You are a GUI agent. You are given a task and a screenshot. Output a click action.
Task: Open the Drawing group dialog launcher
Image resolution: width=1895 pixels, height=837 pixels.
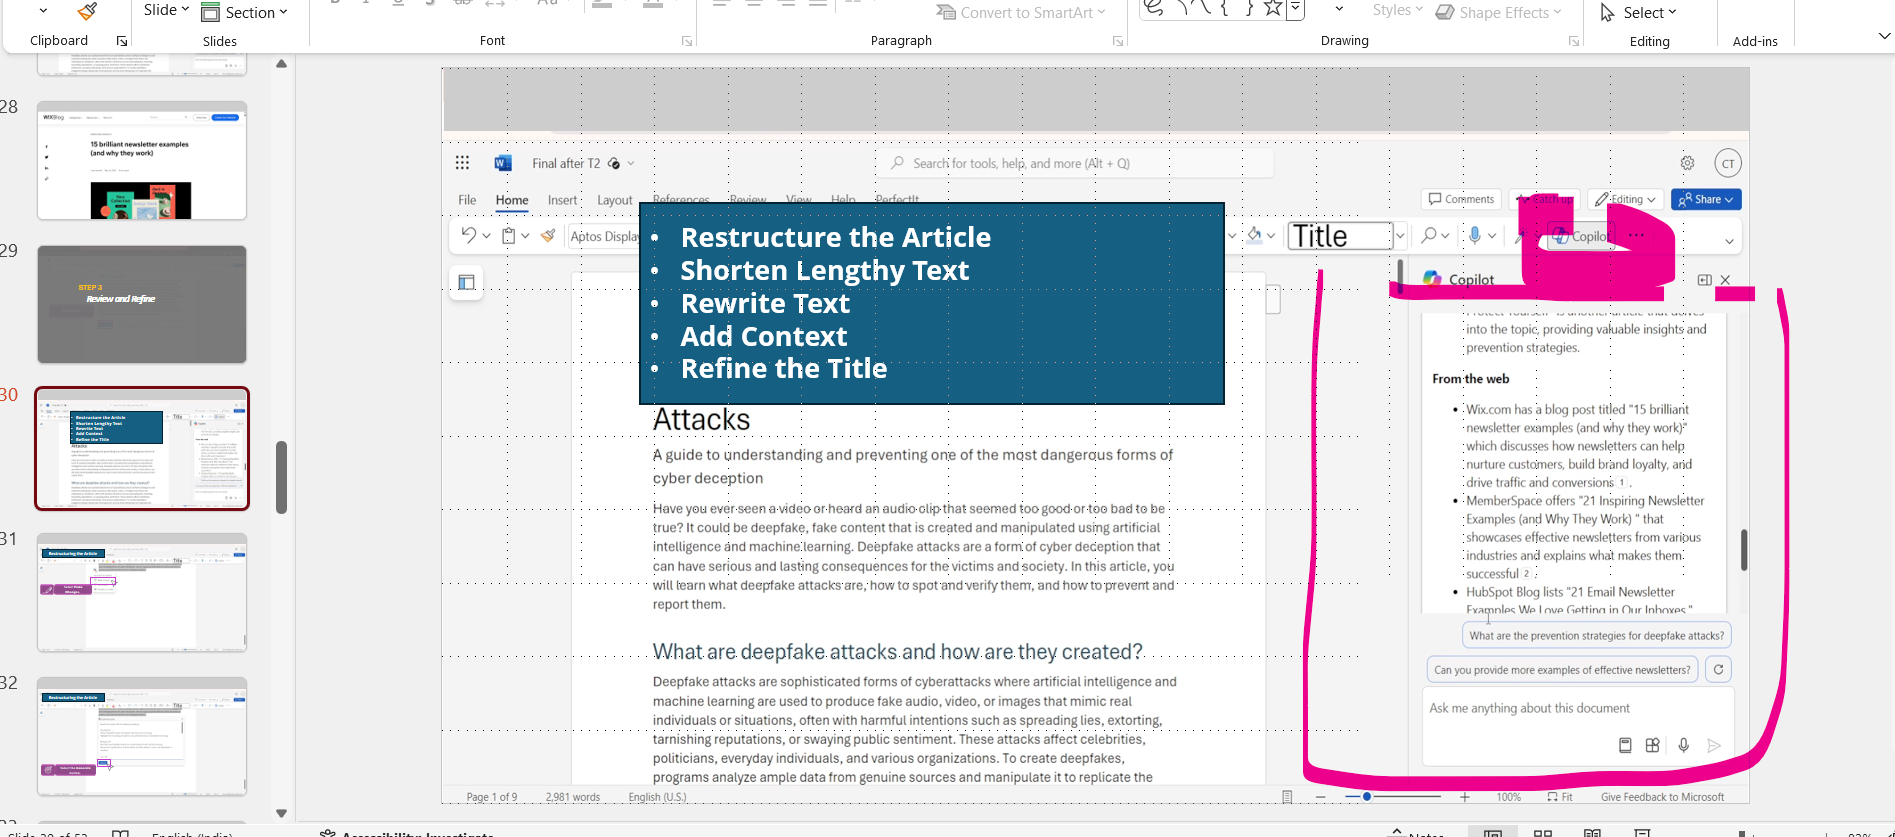coord(1574,41)
